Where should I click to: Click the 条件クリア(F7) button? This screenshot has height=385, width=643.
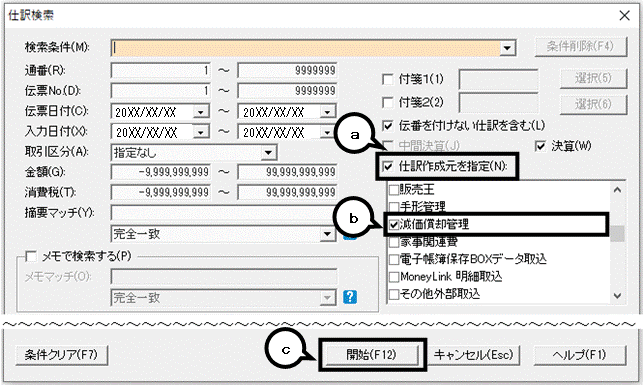(x=62, y=355)
